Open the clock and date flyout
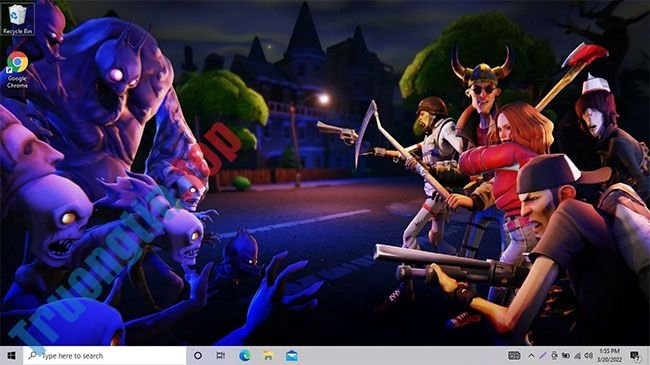The image size is (650, 365). click(x=609, y=355)
